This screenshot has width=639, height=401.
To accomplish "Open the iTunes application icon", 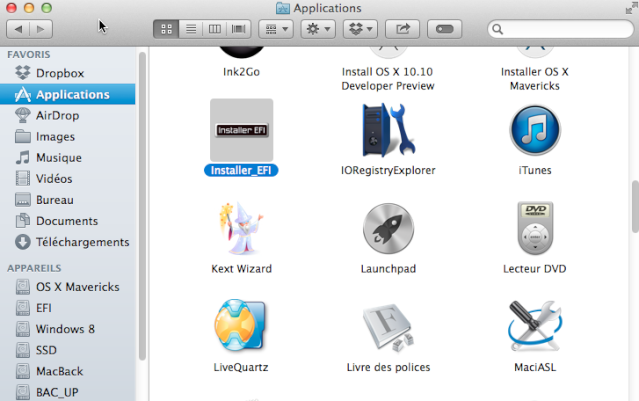I will (x=535, y=130).
